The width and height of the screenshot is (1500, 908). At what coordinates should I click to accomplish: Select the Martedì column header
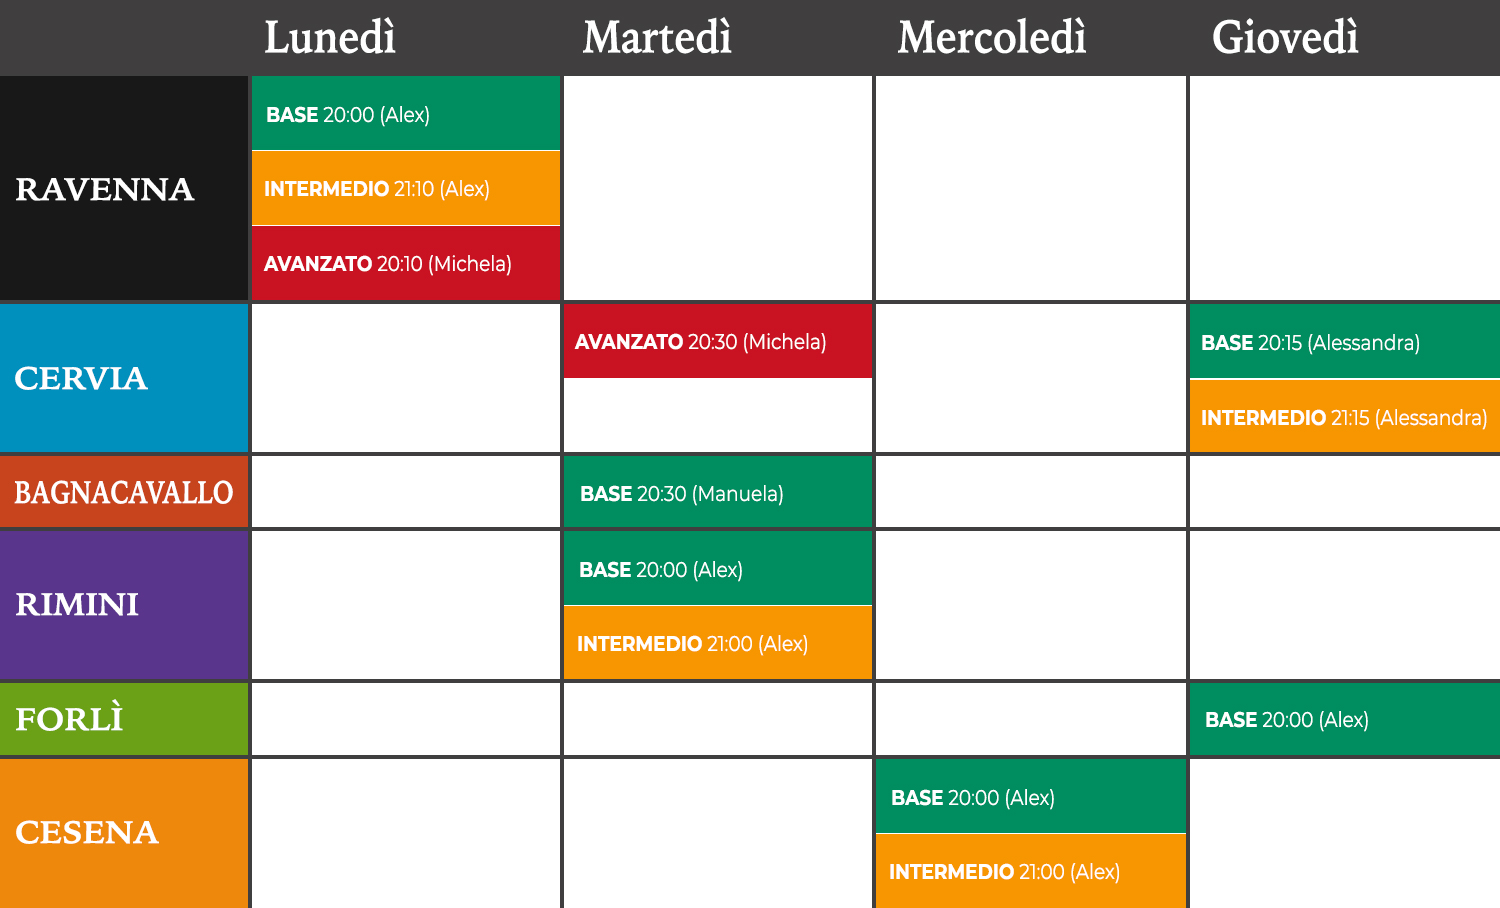coord(657,38)
